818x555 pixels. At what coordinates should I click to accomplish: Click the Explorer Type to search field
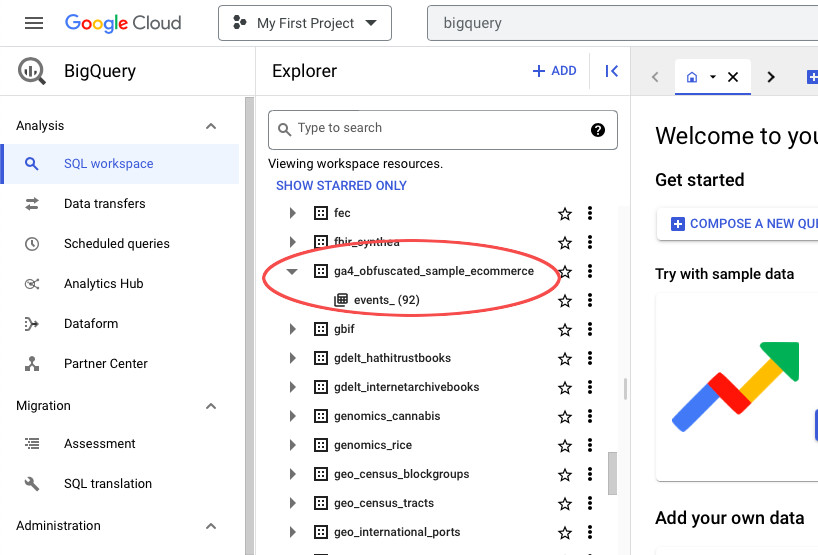(442, 129)
